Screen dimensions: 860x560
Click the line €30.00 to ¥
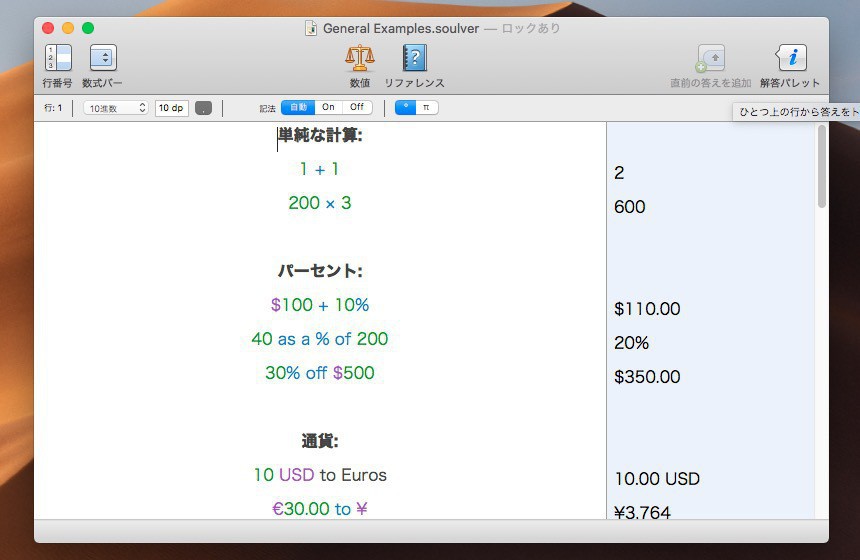320,509
